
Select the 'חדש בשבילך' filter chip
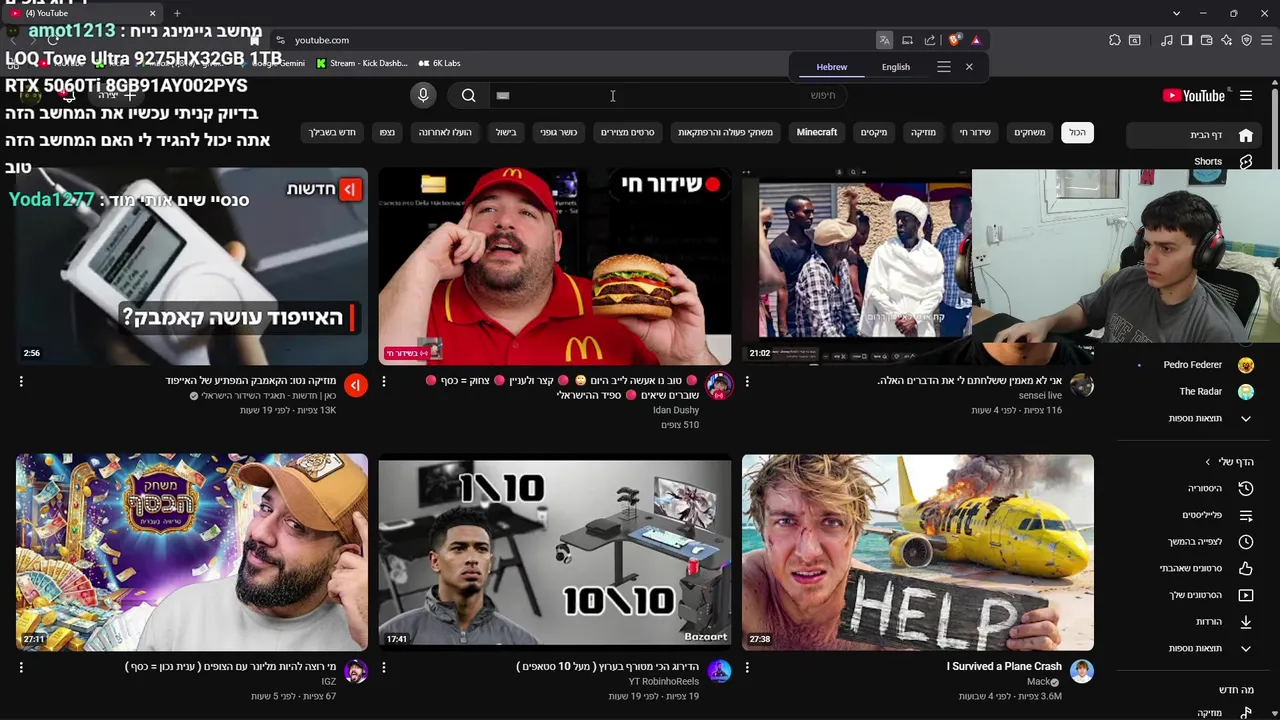coord(332,132)
